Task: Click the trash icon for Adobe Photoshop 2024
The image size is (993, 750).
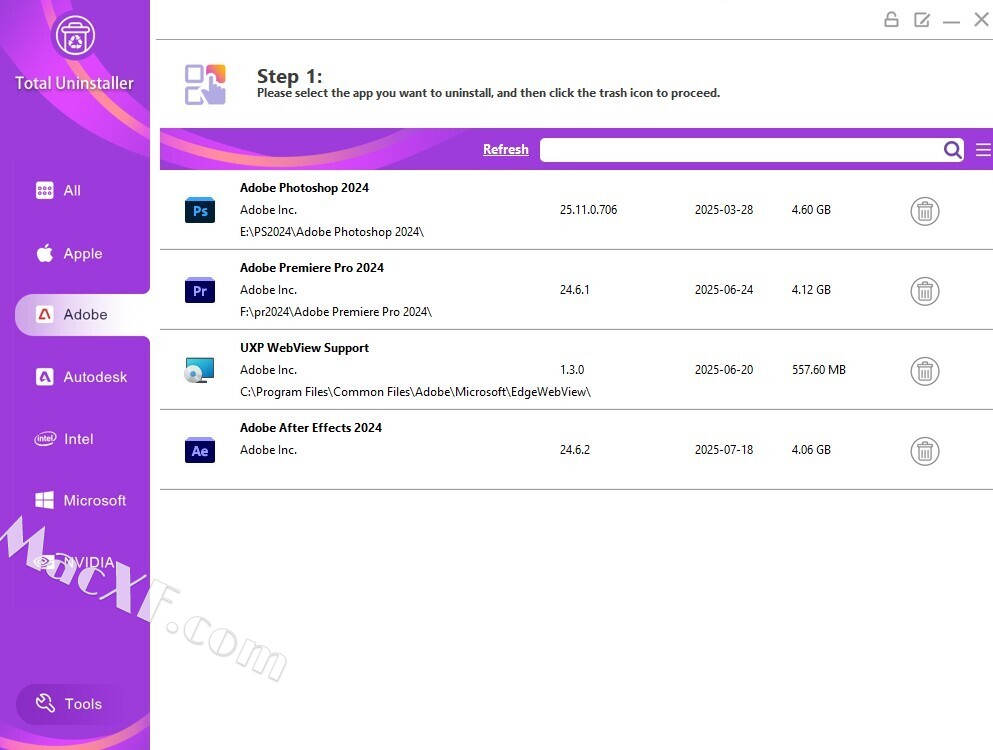Action: (925, 211)
